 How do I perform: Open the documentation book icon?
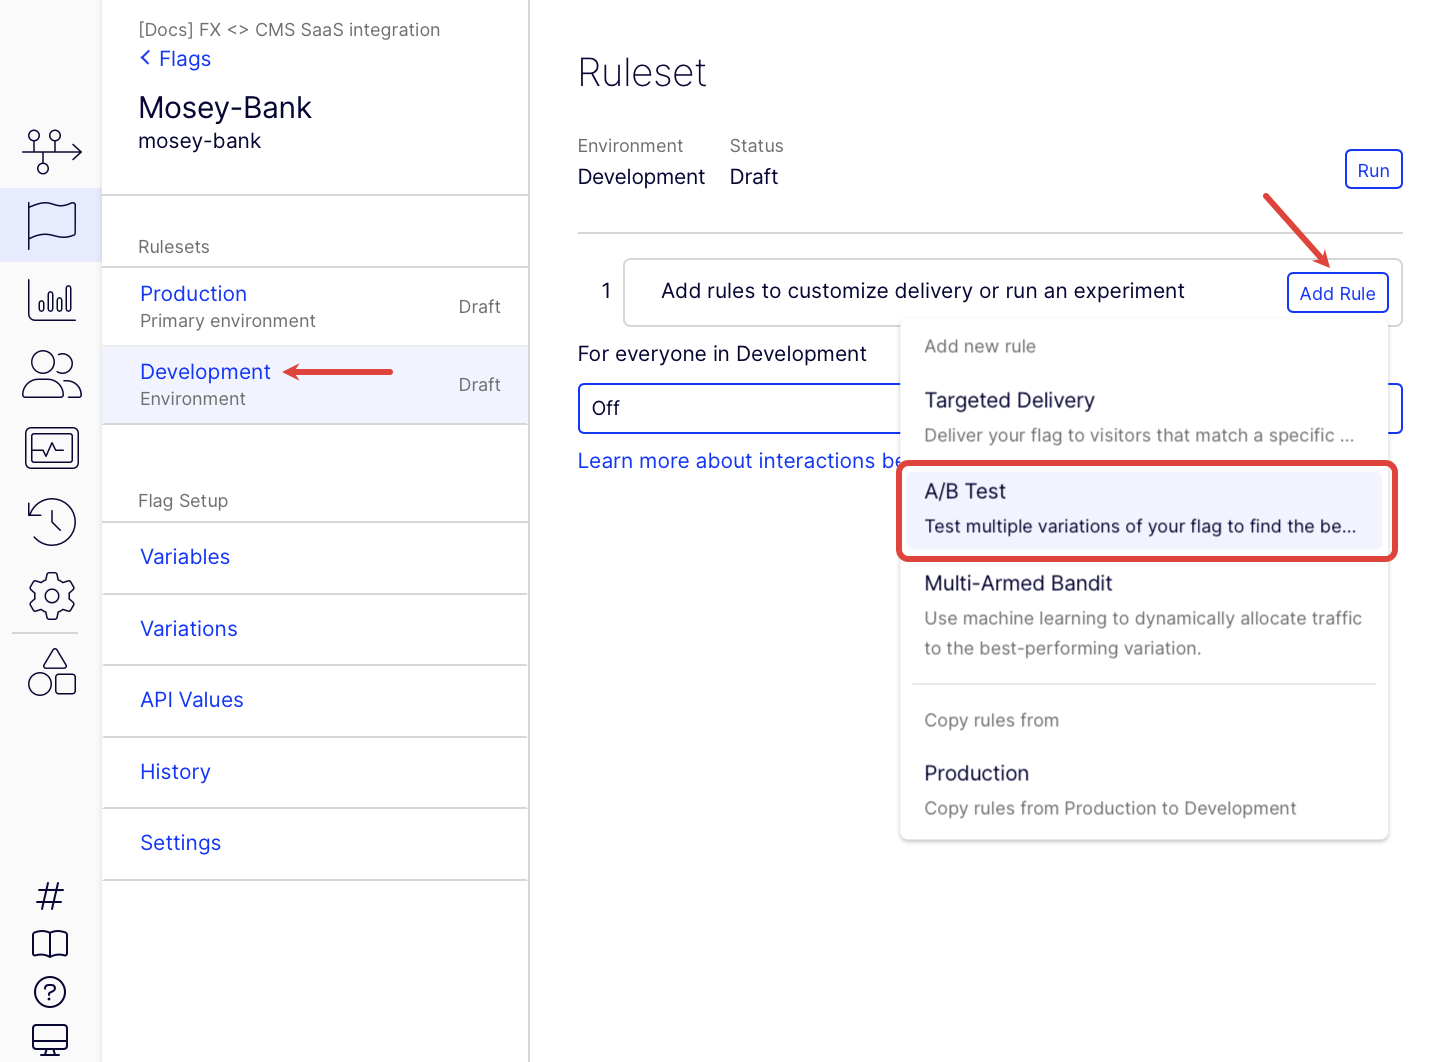click(50, 943)
